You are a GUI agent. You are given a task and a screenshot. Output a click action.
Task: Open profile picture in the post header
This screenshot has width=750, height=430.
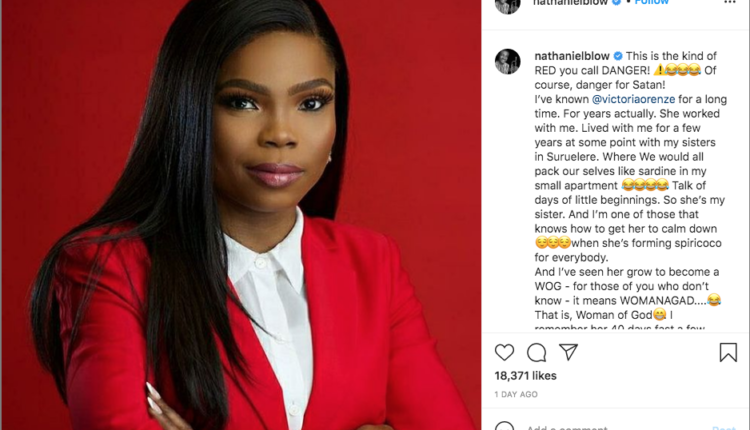click(x=507, y=6)
